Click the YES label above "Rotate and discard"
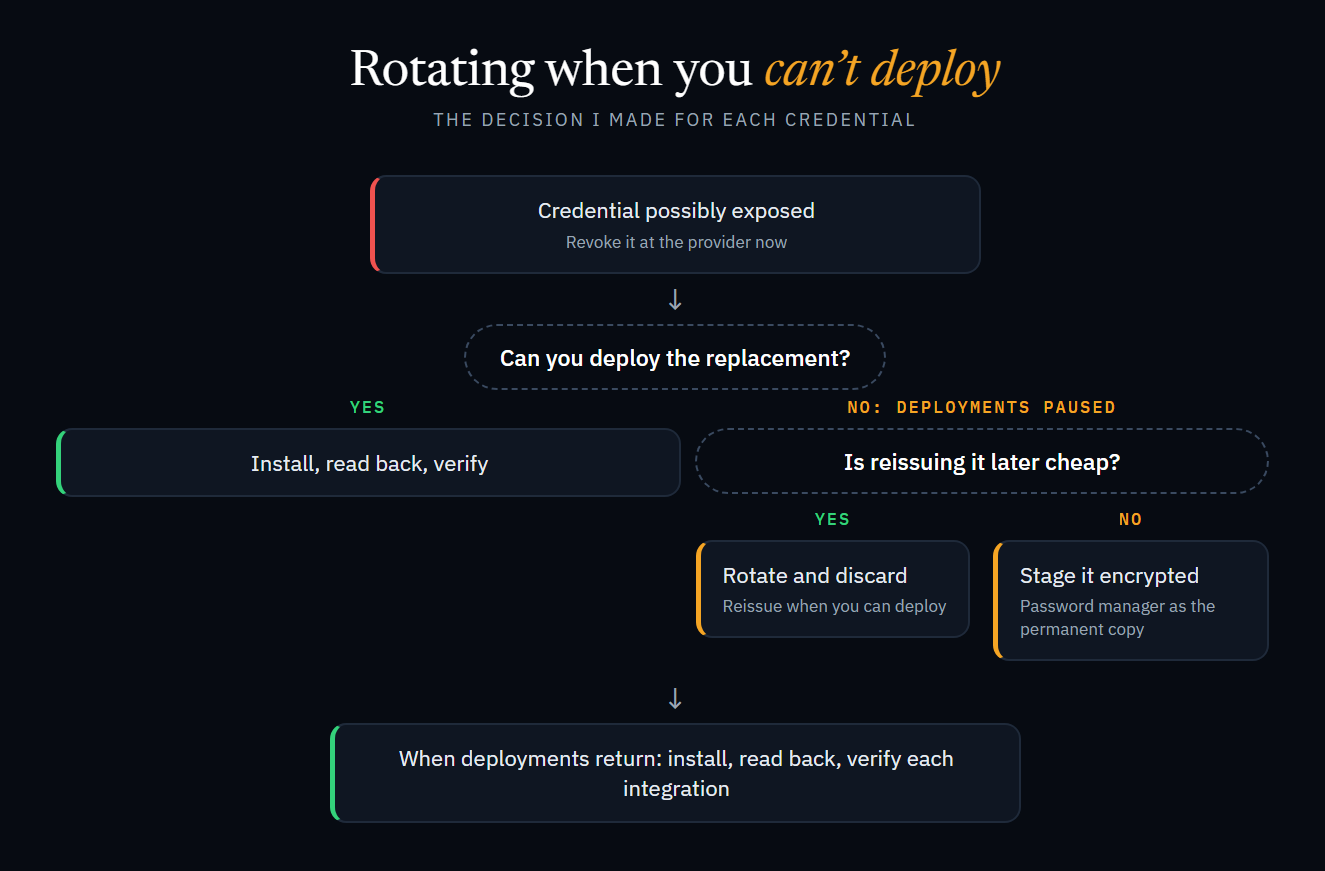The width and height of the screenshot is (1325, 871). click(832, 519)
